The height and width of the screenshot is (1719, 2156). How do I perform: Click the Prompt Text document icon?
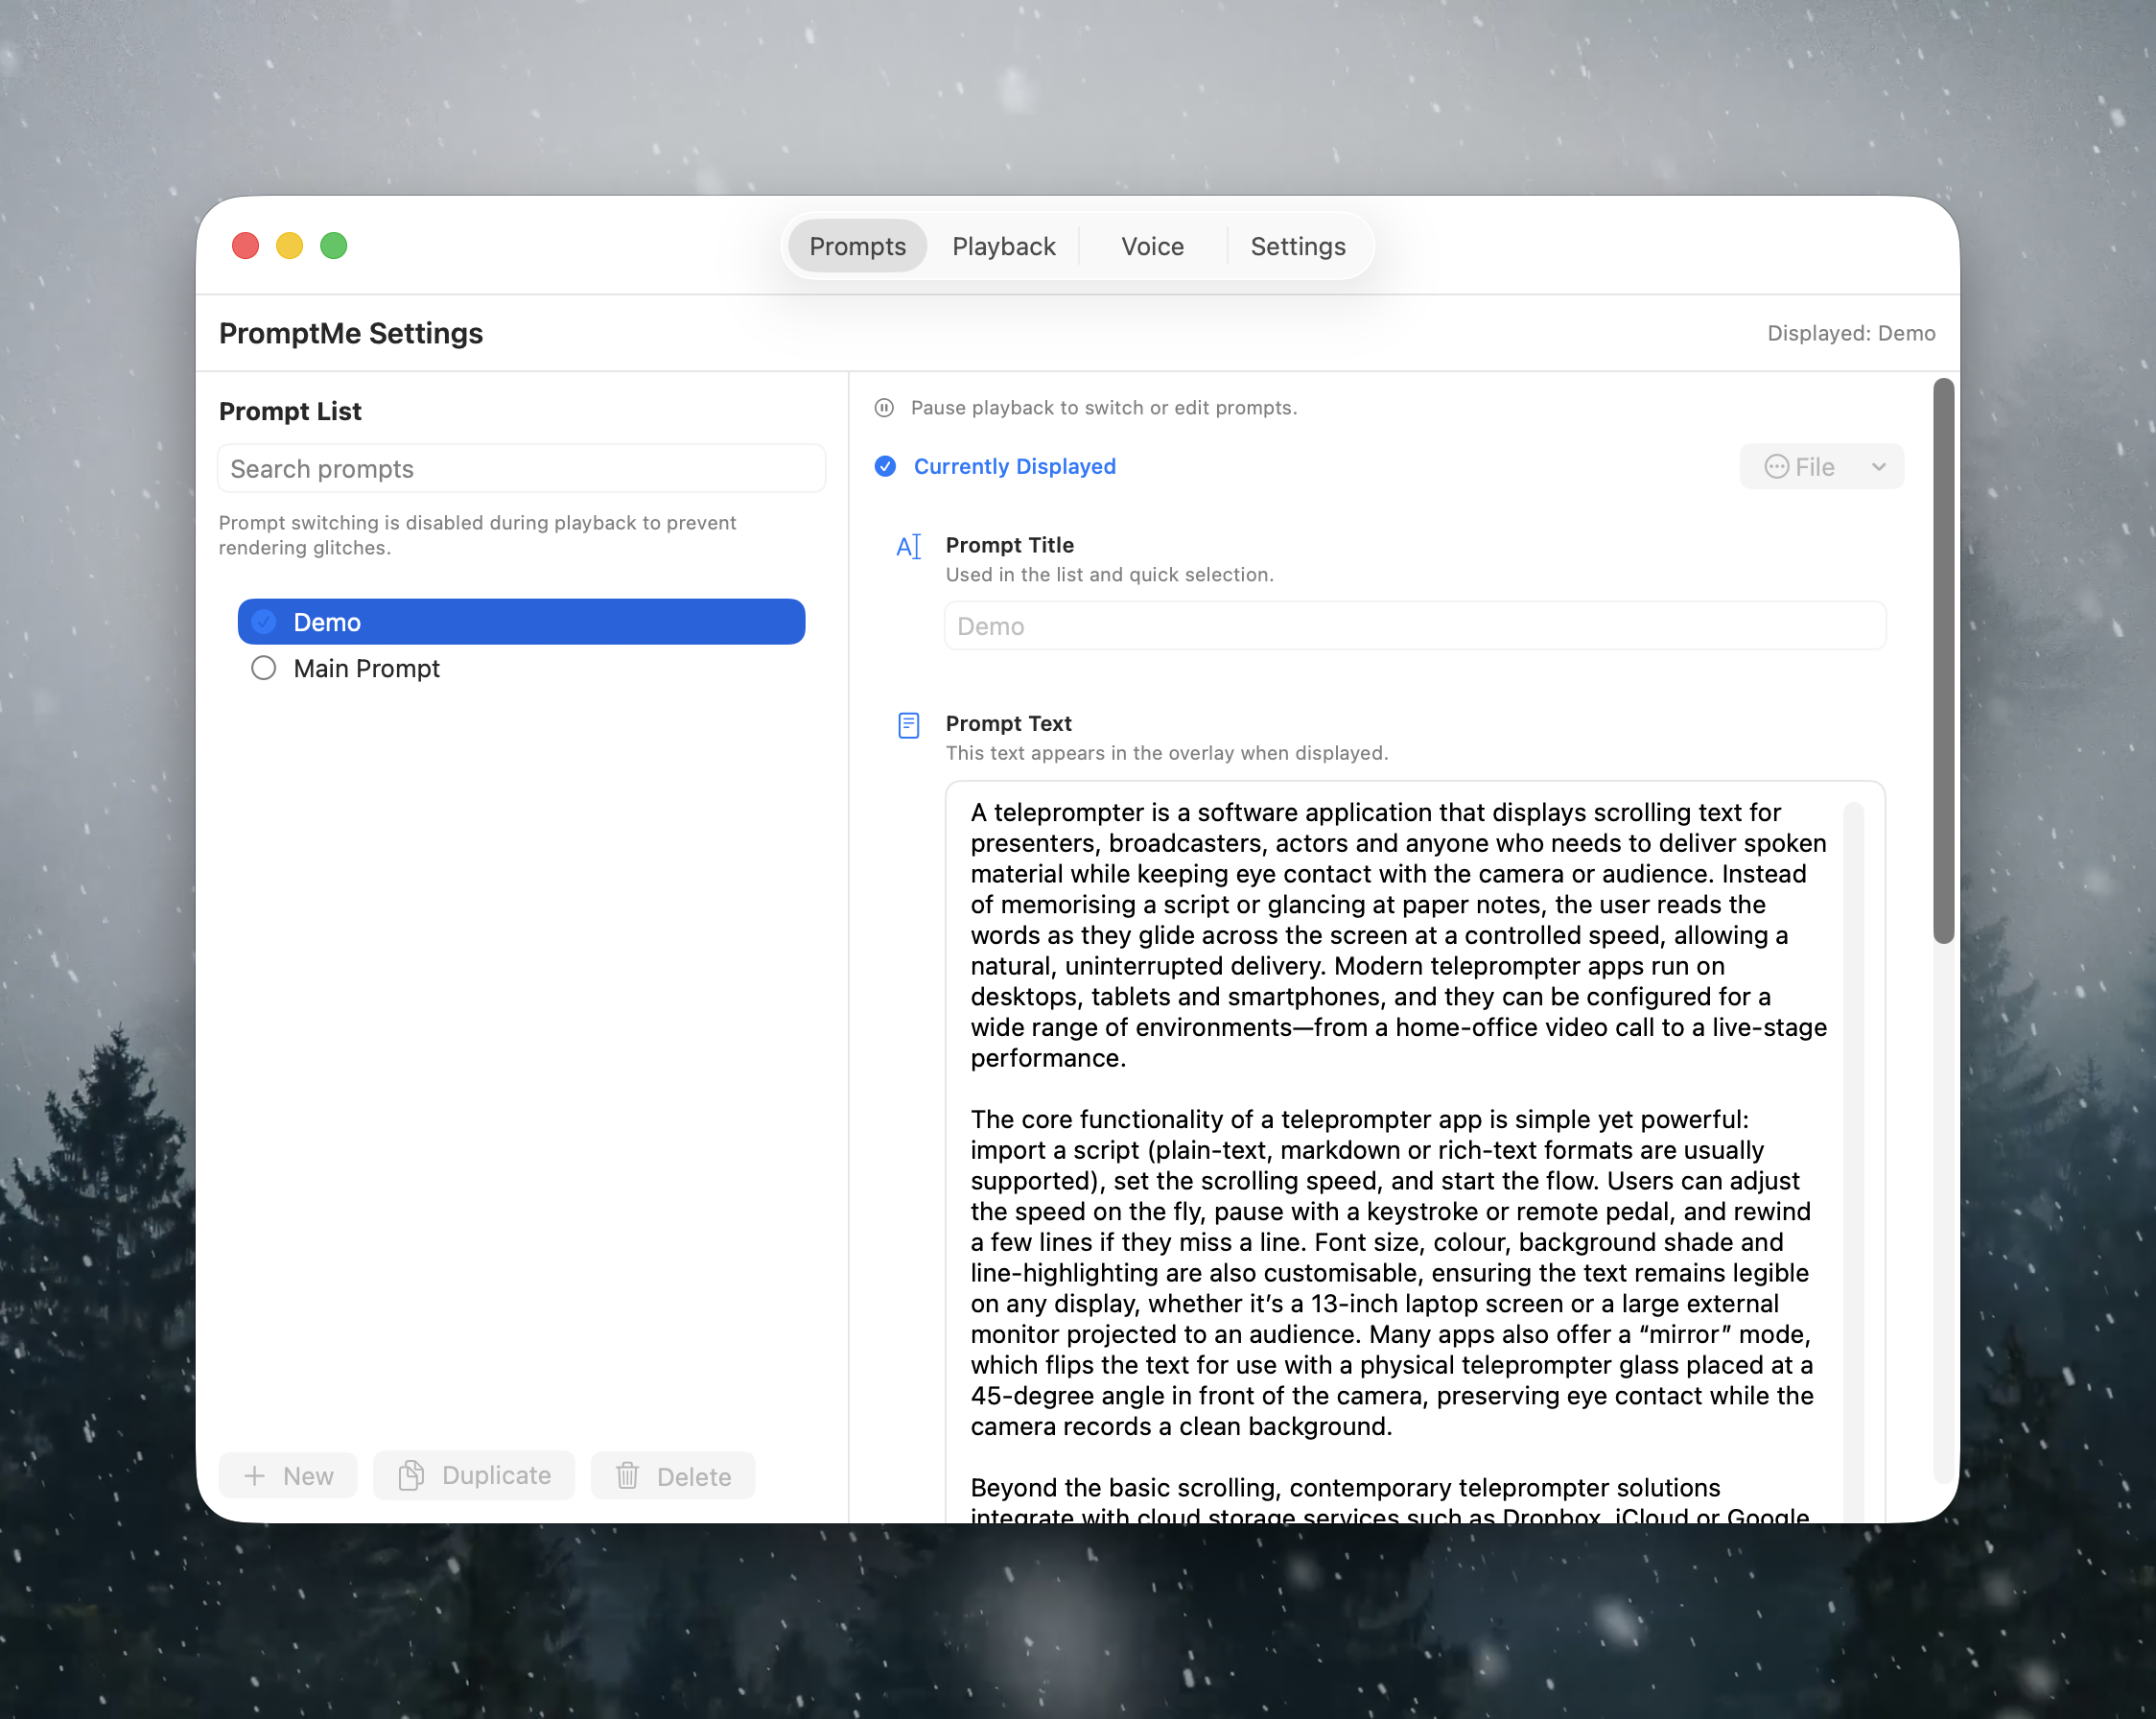pyautogui.click(x=908, y=726)
